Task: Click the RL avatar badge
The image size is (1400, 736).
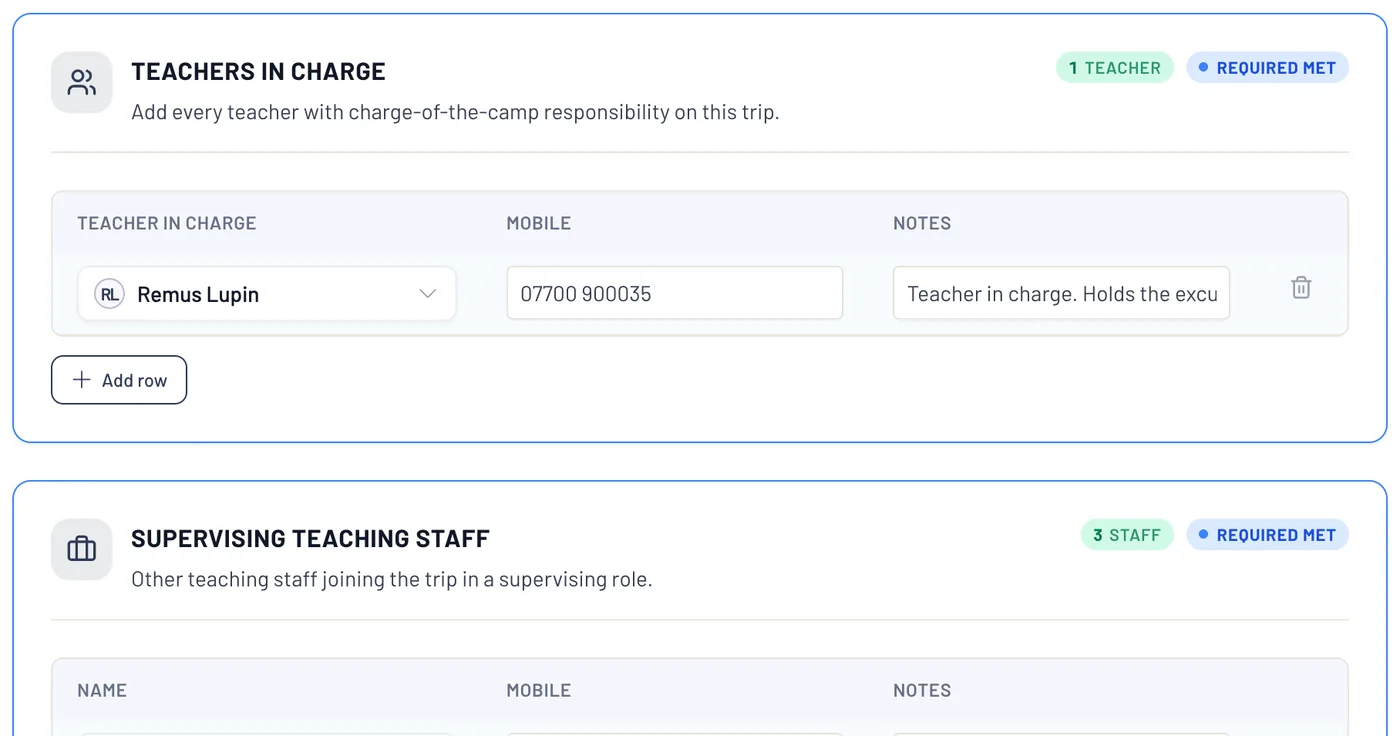Action: click(x=109, y=294)
